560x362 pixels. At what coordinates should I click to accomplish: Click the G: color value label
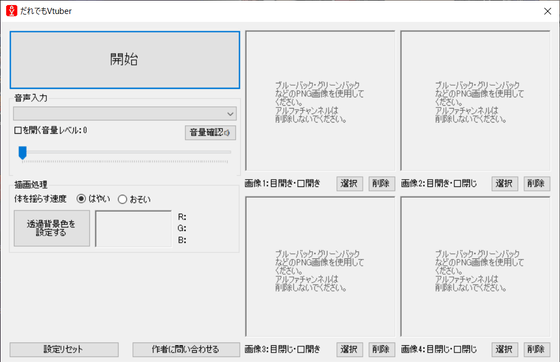(182, 228)
